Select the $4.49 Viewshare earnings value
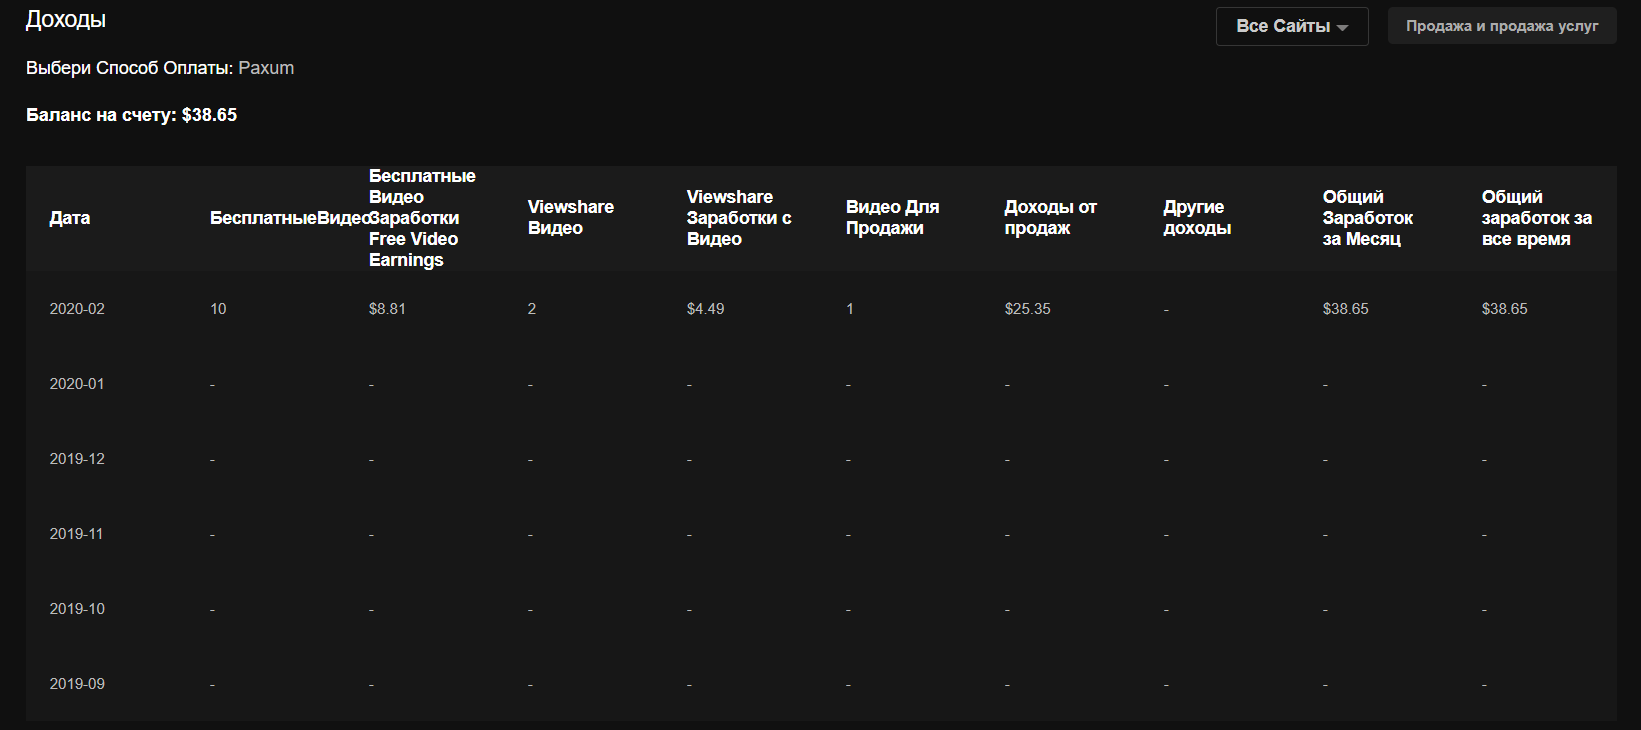 [x=705, y=309]
